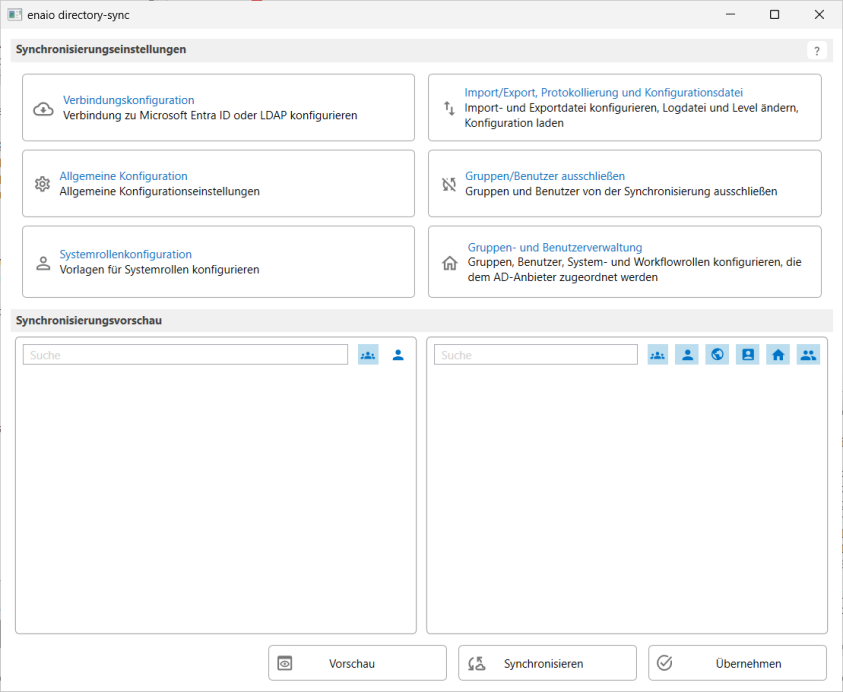Click the Synchronisieren button
The width and height of the screenshot is (843, 692).
click(547, 663)
